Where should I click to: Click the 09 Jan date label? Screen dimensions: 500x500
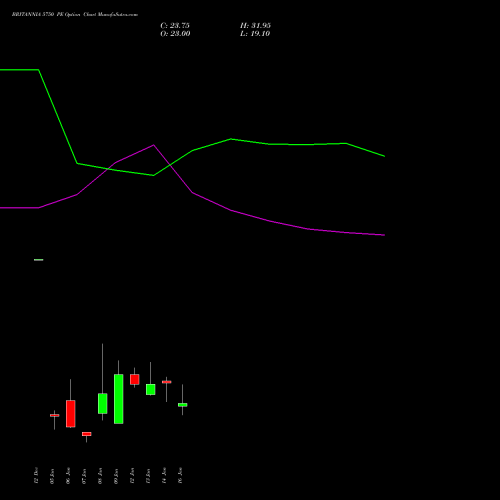tap(116, 476)
